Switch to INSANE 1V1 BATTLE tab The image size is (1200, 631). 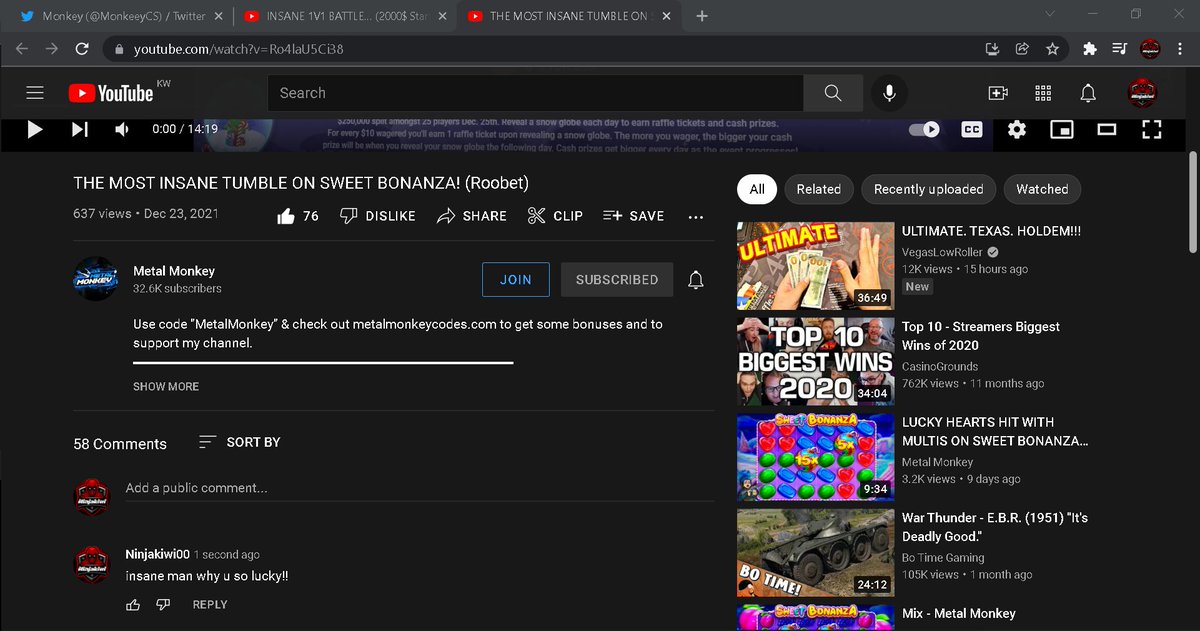(x=345, y=16)
